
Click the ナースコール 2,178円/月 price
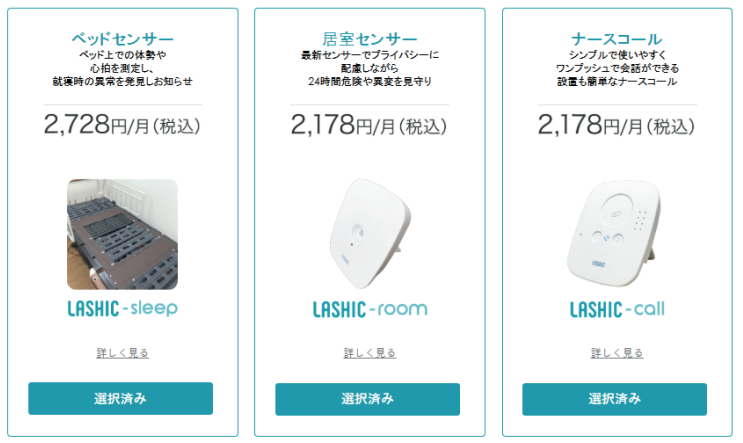[x=616, y=125]
